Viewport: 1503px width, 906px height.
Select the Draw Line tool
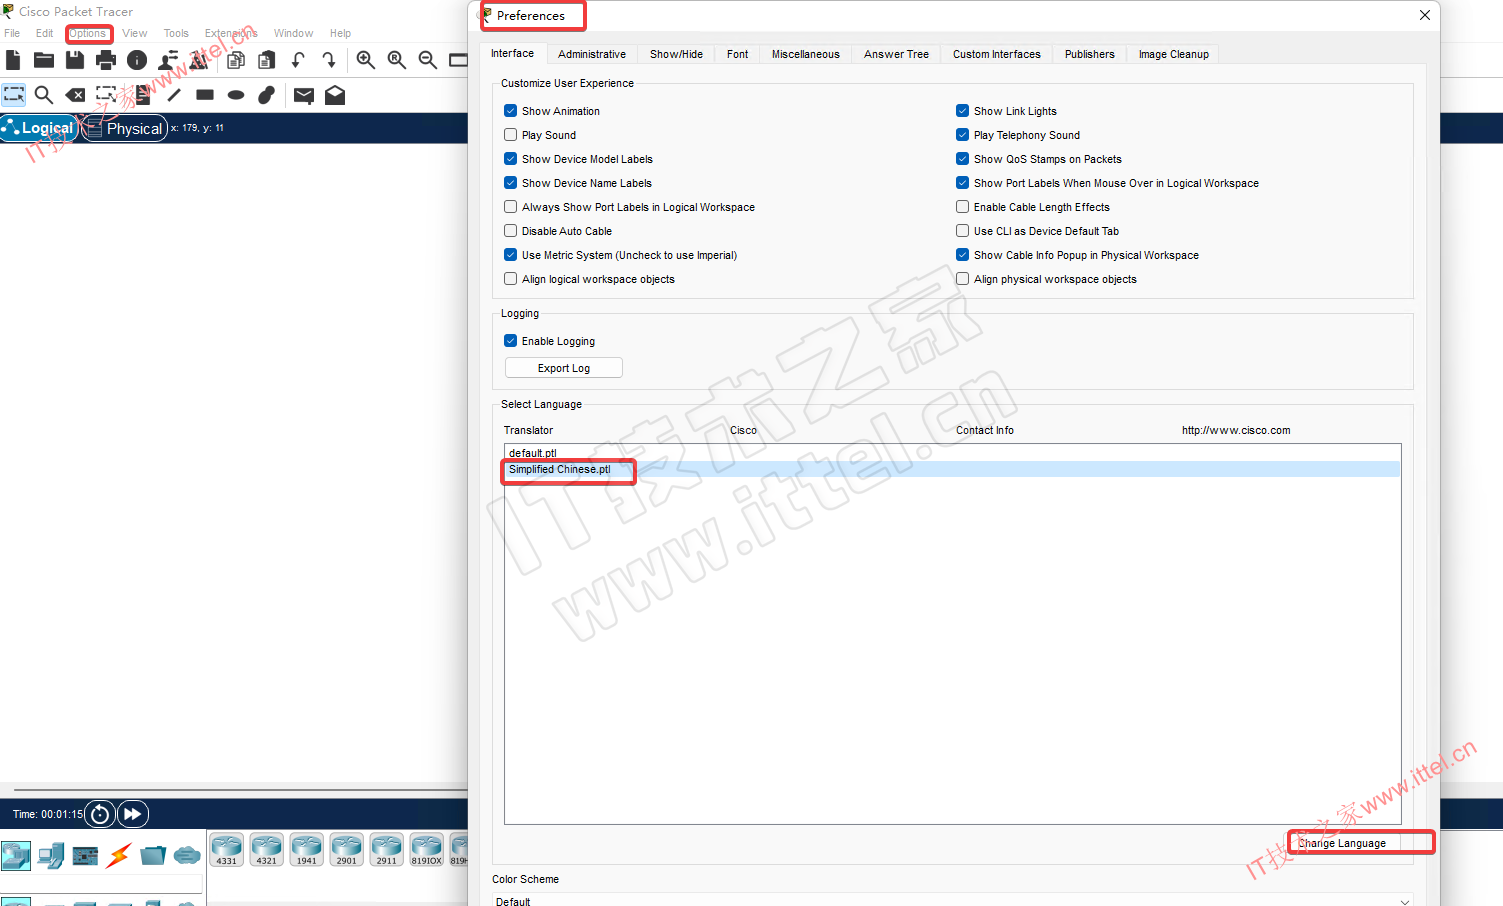pyautogui.click(x=174, y=95)
